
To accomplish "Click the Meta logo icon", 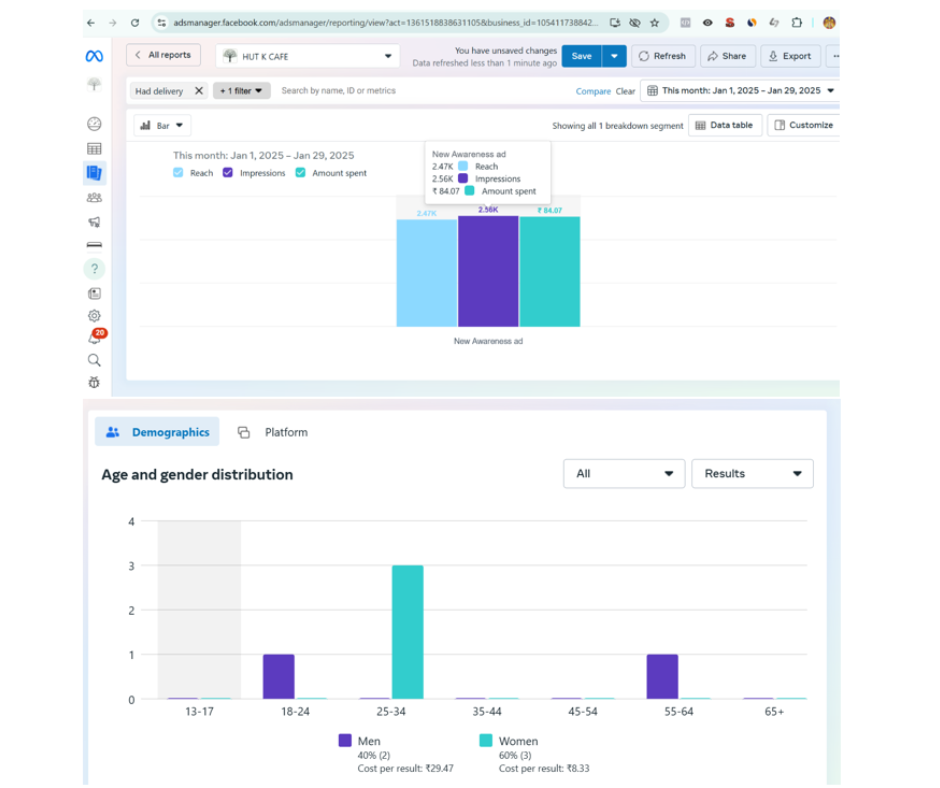I will pos(94,57).
